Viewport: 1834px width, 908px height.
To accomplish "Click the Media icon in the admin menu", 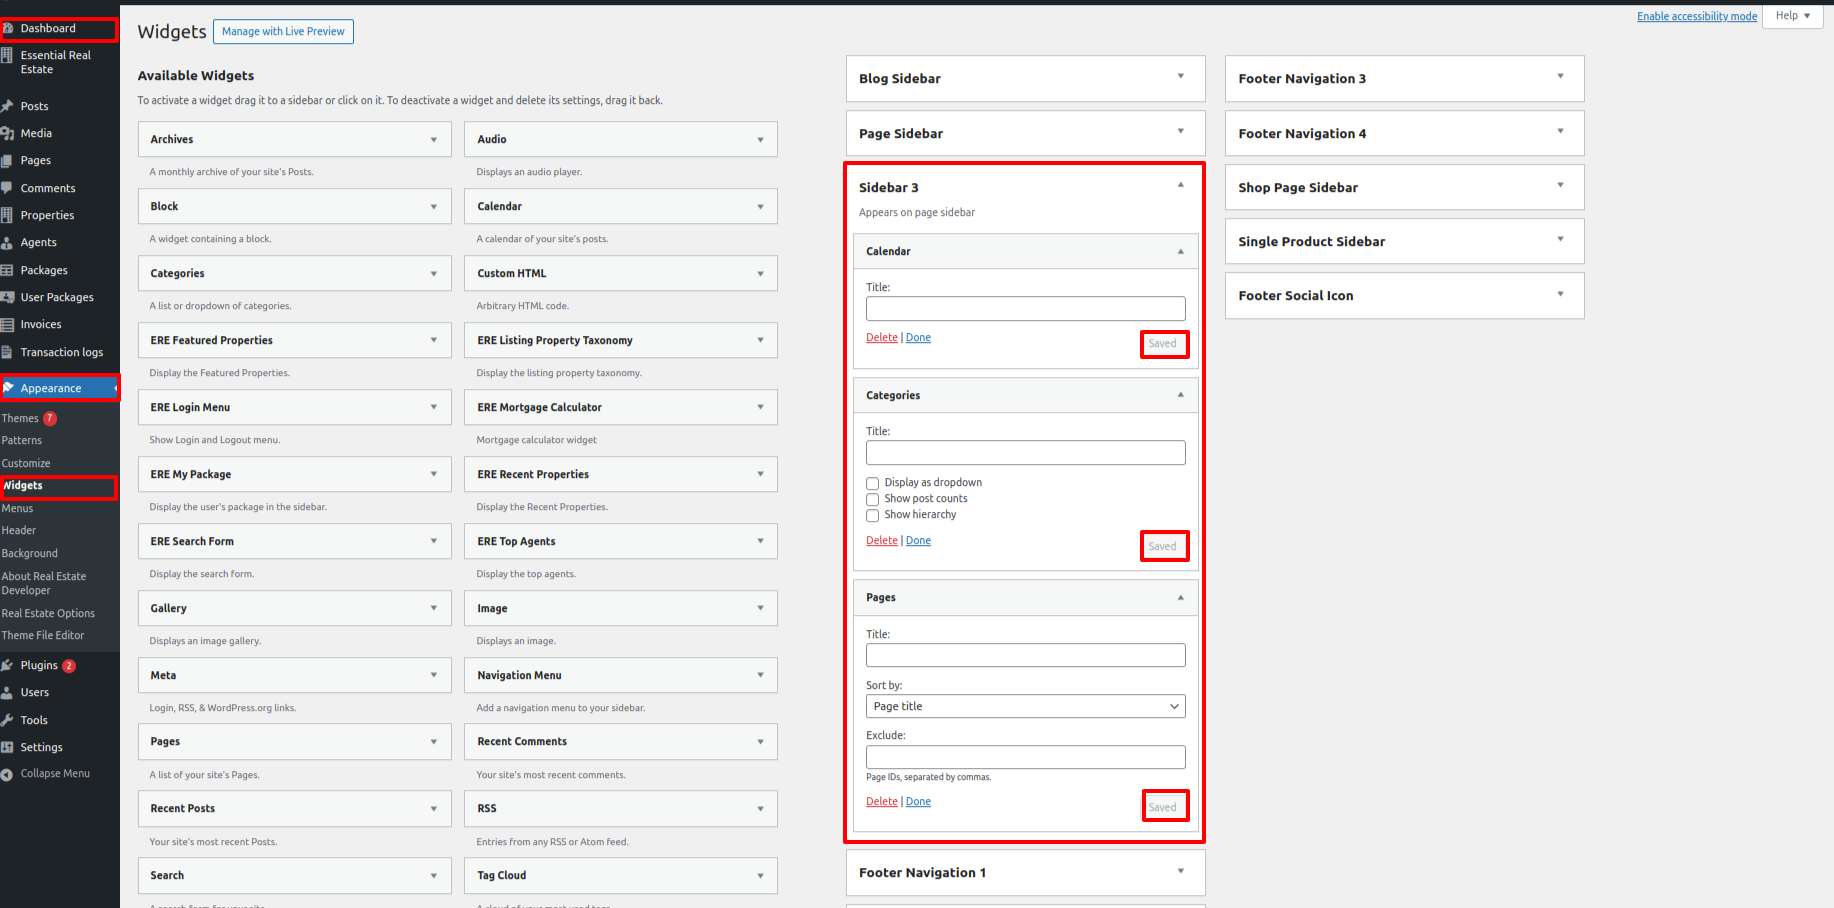I will 7,133.
